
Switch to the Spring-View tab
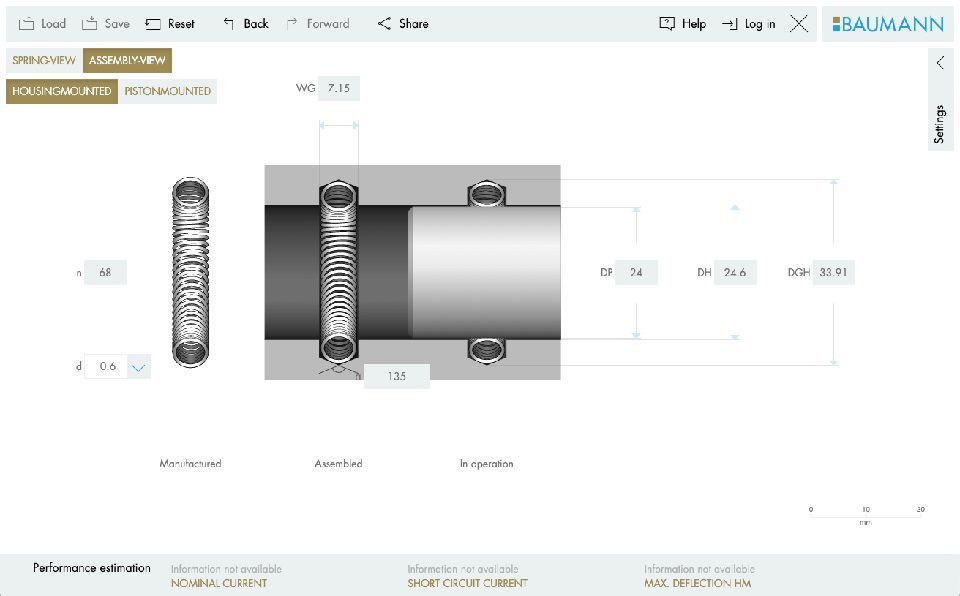[x=44, y=61]
